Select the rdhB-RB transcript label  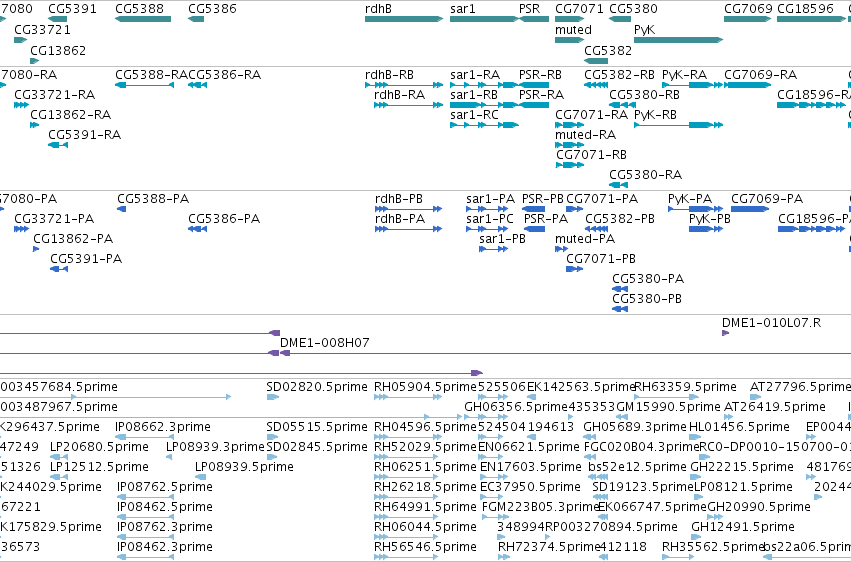[389, 74]
